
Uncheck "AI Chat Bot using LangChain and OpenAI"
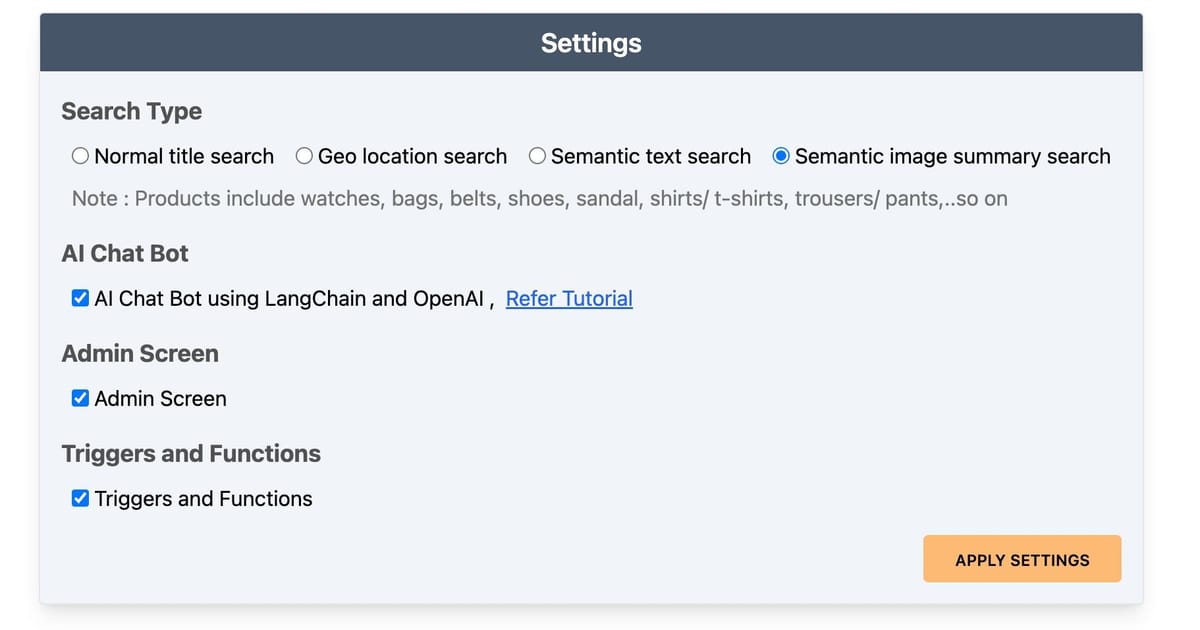click(x=80, y=297)
